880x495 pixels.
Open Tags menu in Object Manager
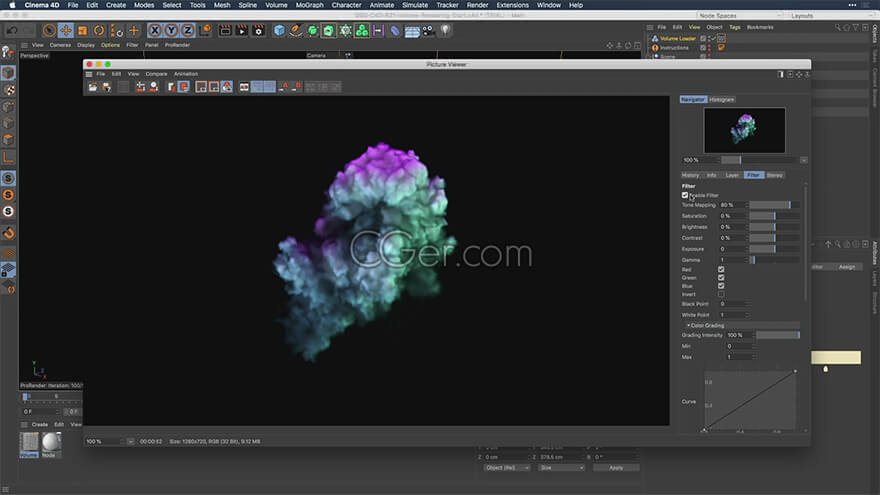pyautogui.click(x=735, y=27)
